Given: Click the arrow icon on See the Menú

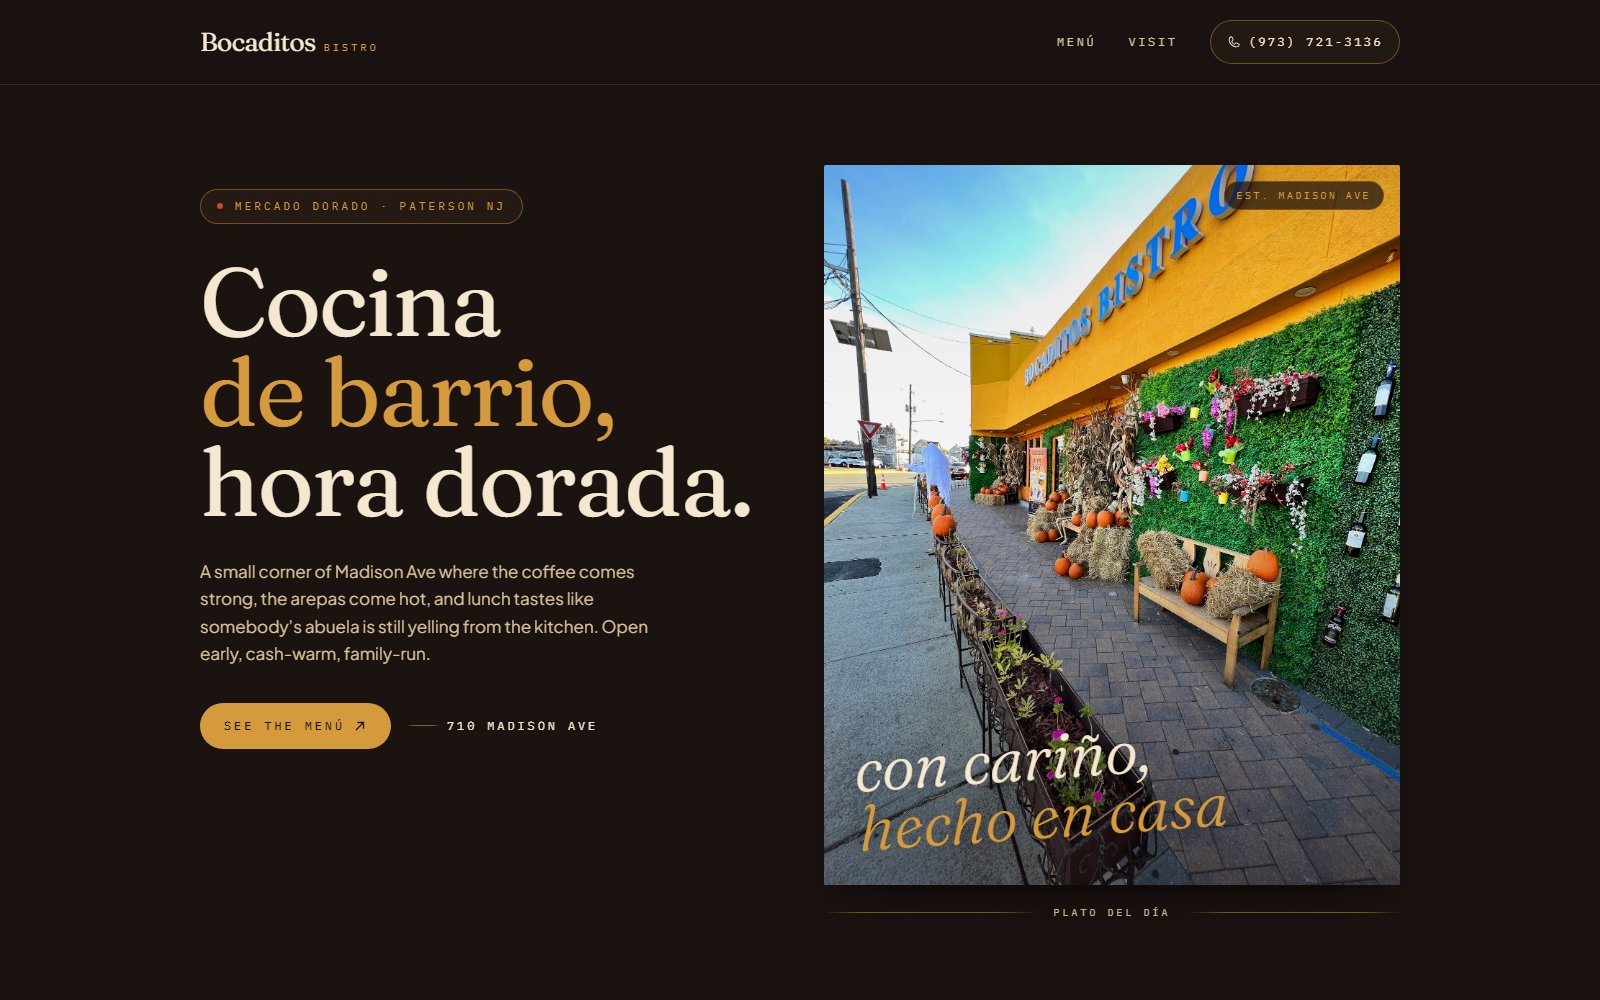Looking at the screenshot, I should click(x=360, y=726).
